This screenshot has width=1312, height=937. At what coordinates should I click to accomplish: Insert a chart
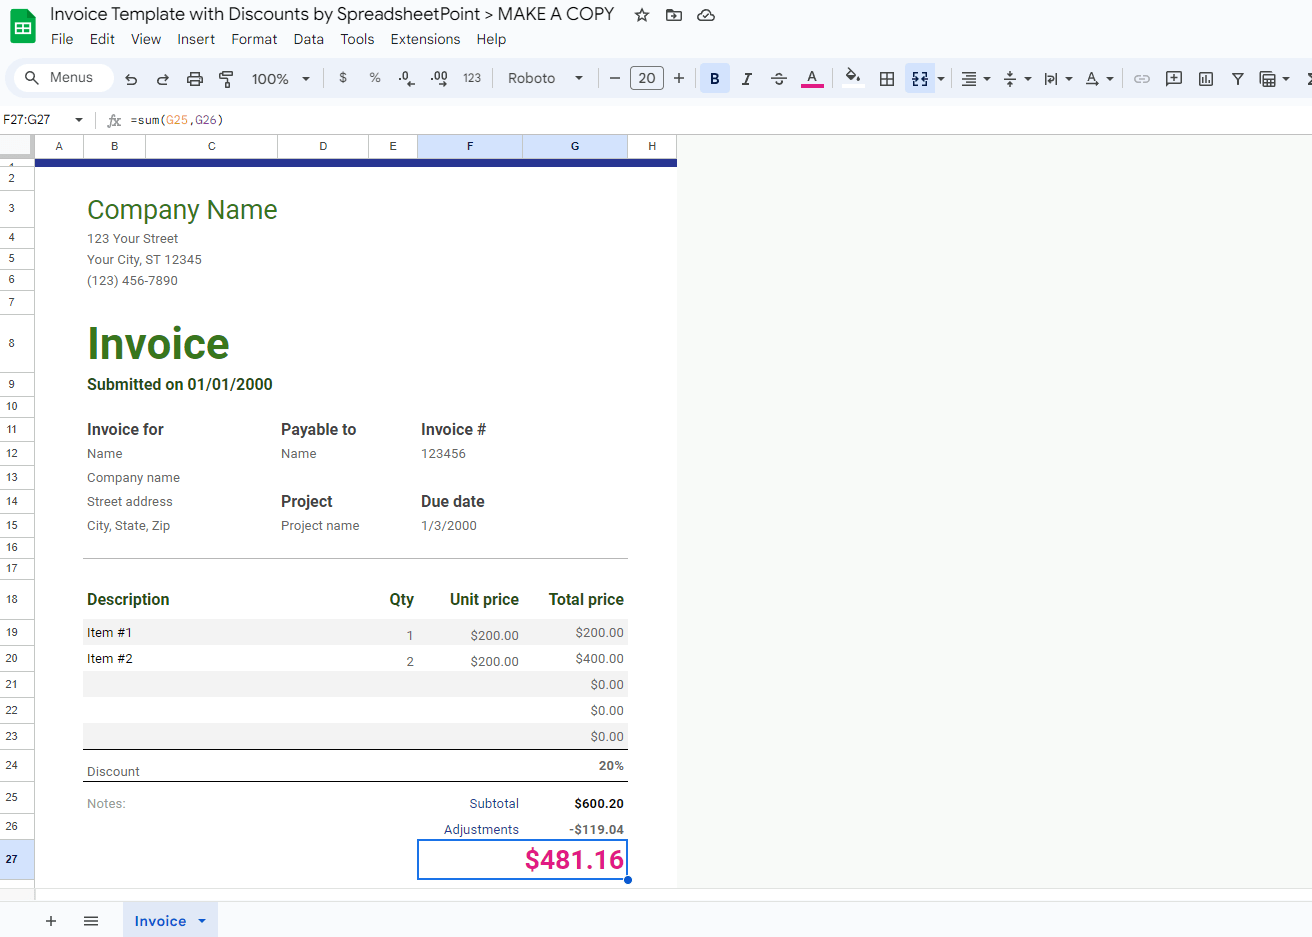tap(1206, 77)
